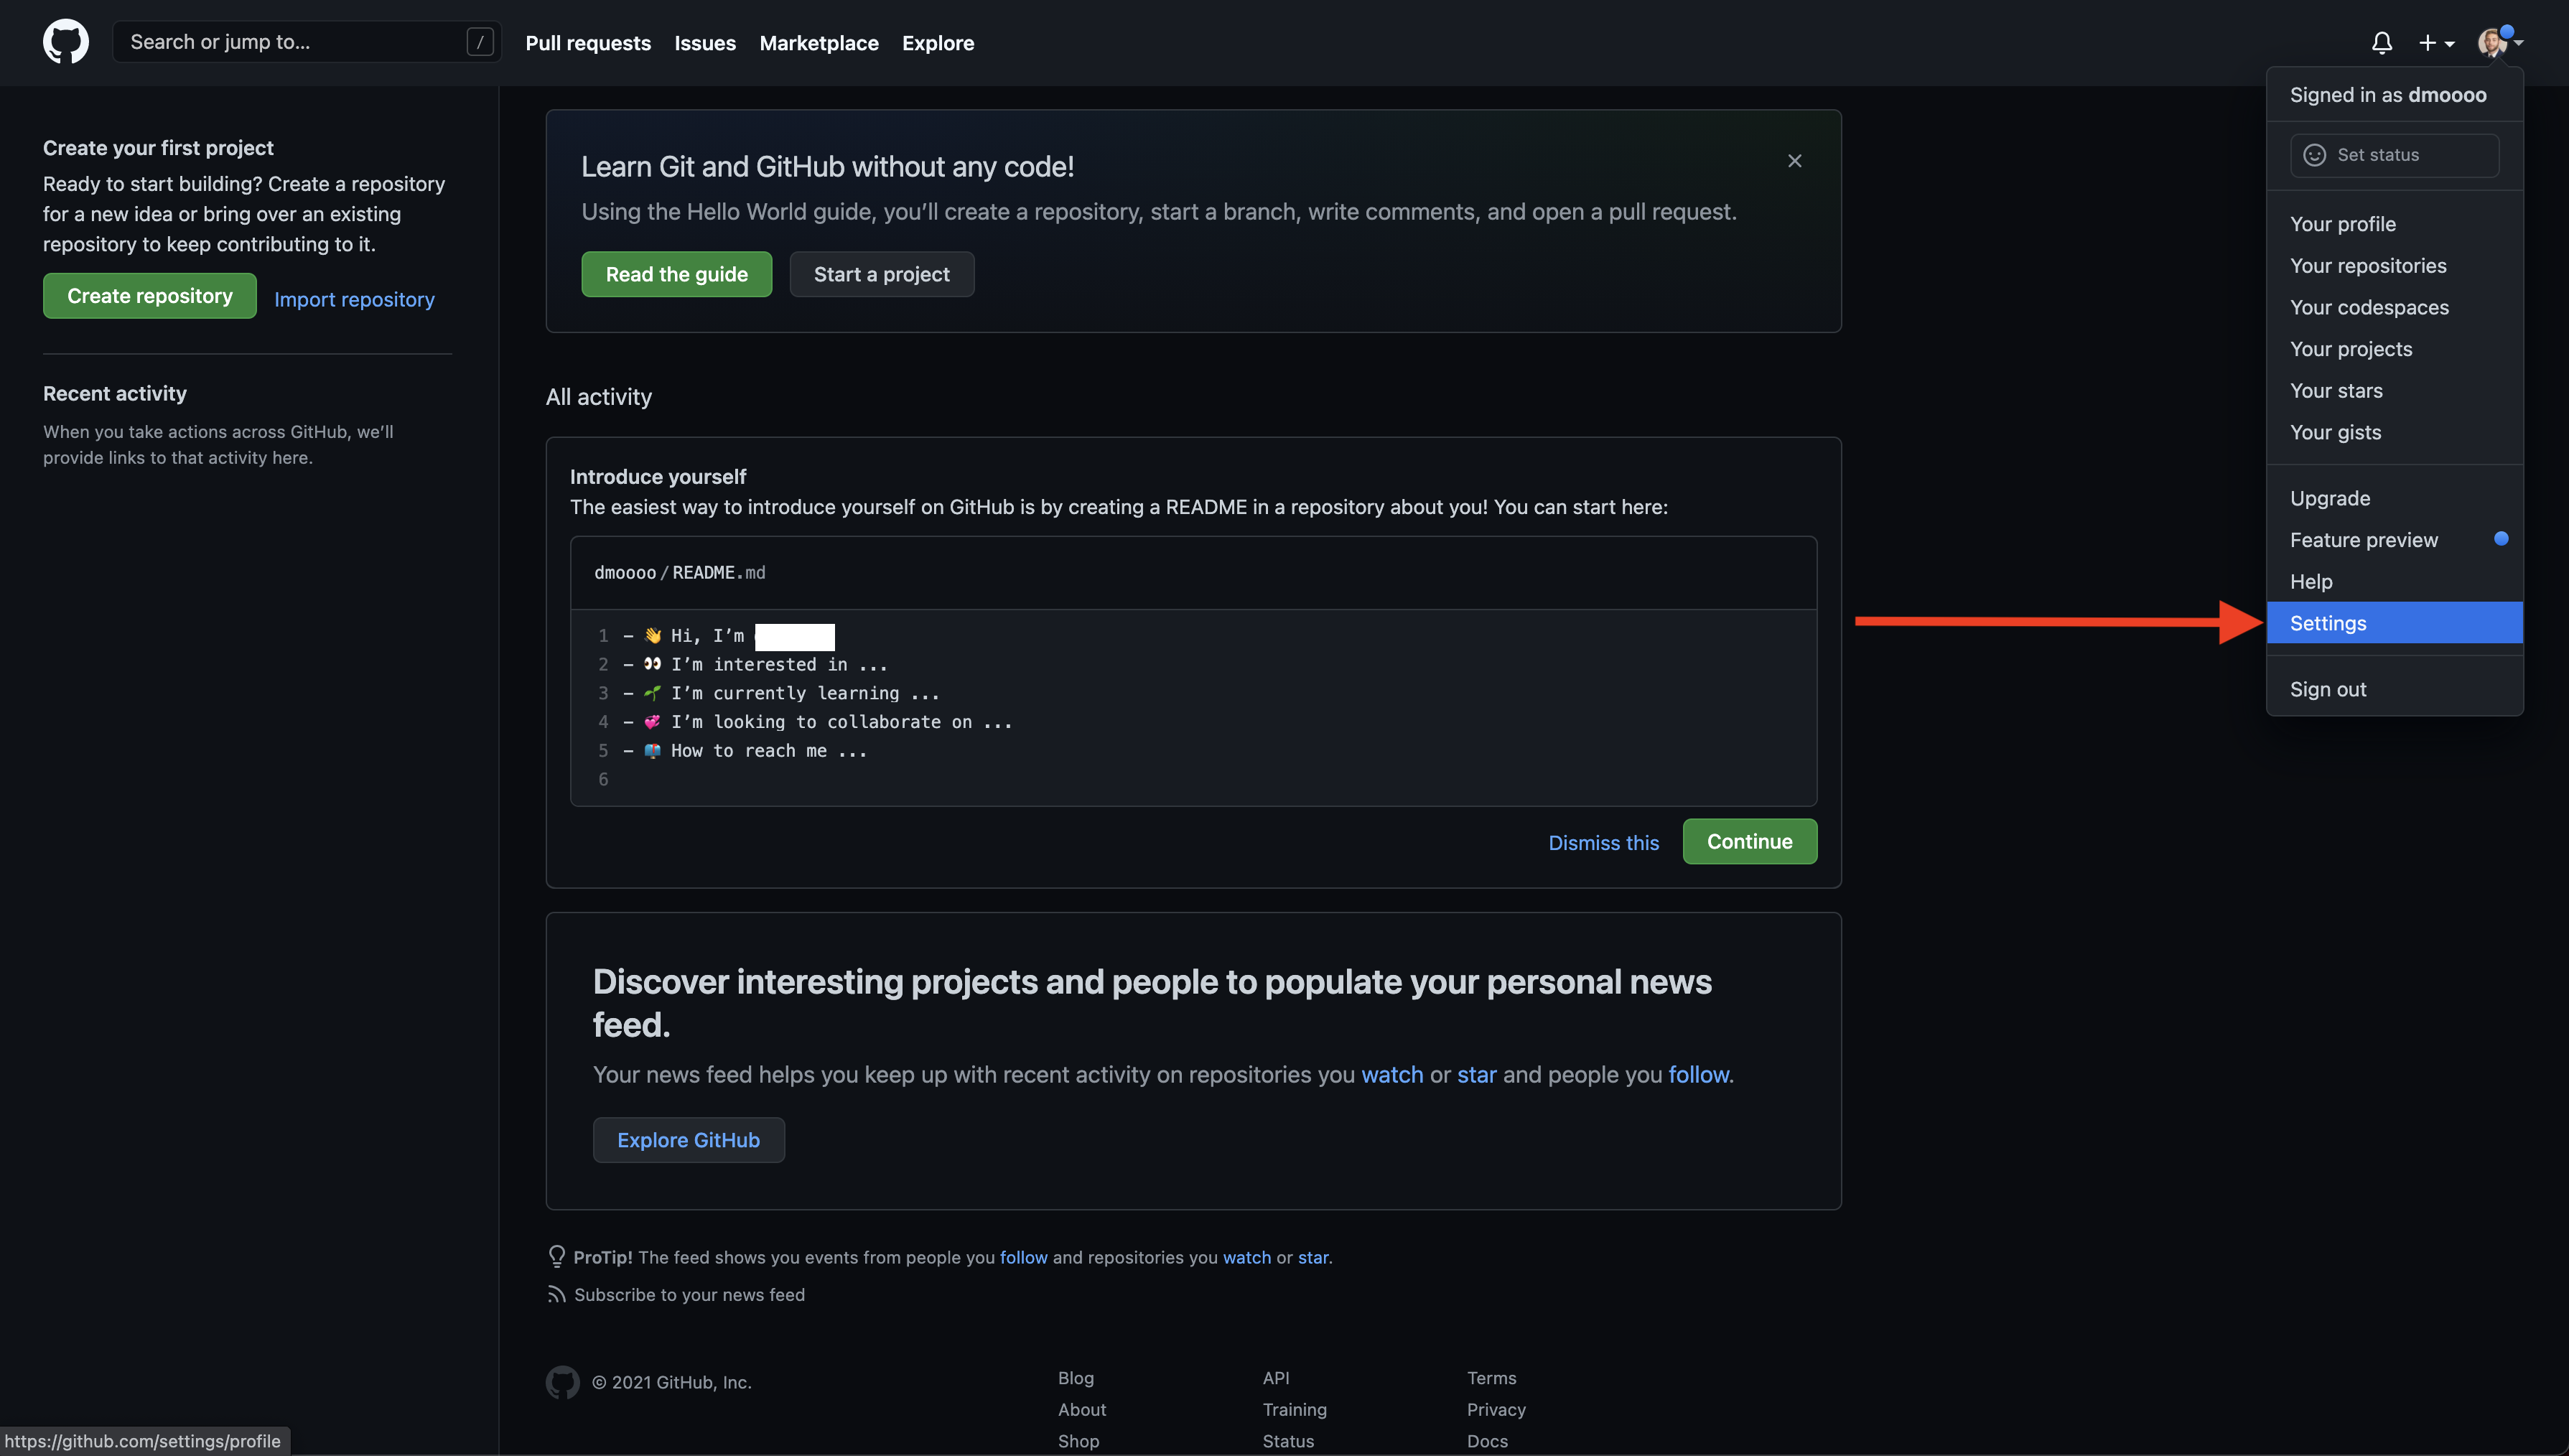Viewport: 2569px width, 1456px height.
Task: Select Your repositories in user menu
Action: pyautogui.click(x=2394, y=266)
